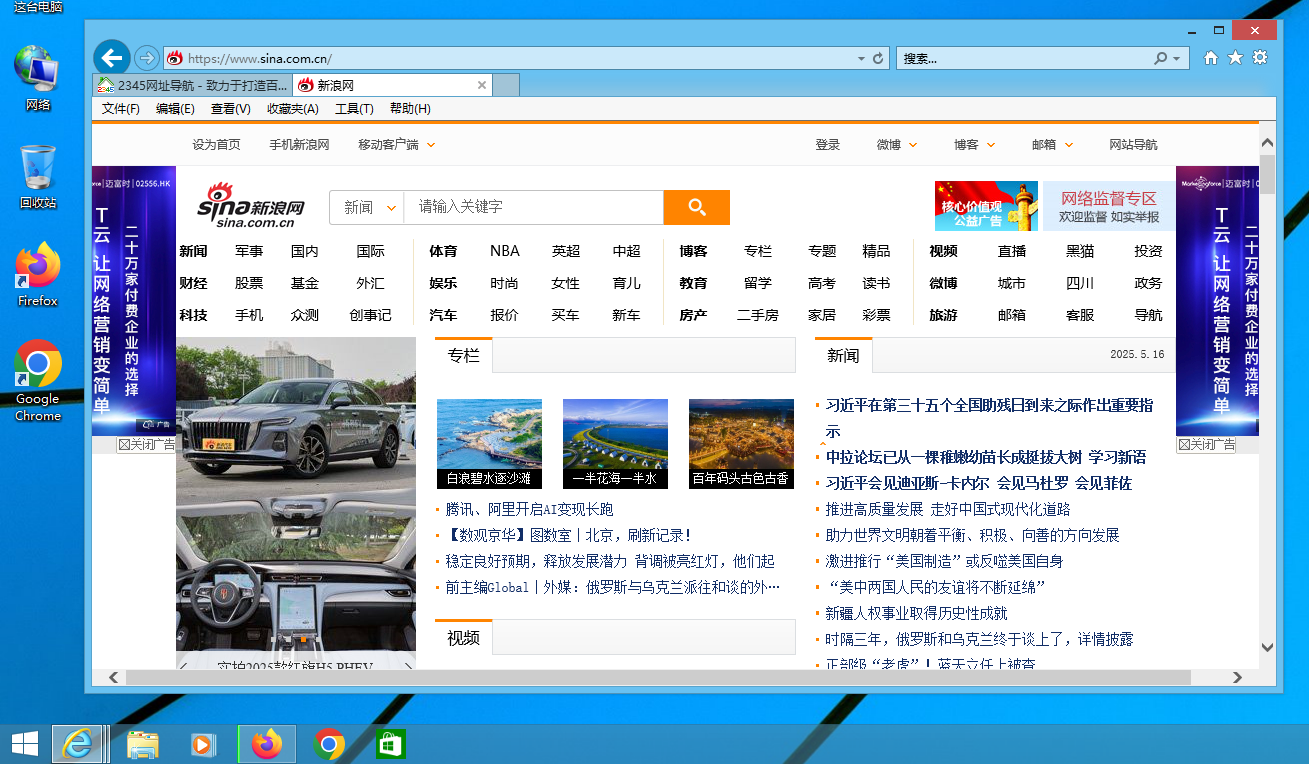
Task: Expand the 新闻 search category dropdown
Action: pos(391,207)
